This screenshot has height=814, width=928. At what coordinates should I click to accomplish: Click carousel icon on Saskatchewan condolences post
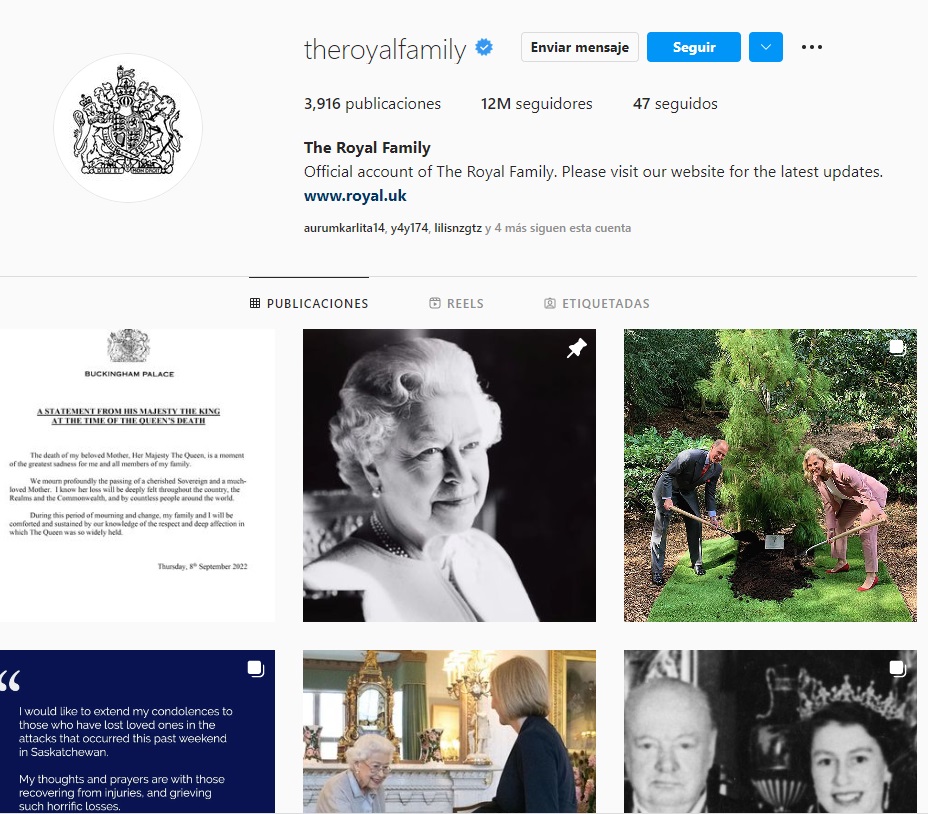256,669
